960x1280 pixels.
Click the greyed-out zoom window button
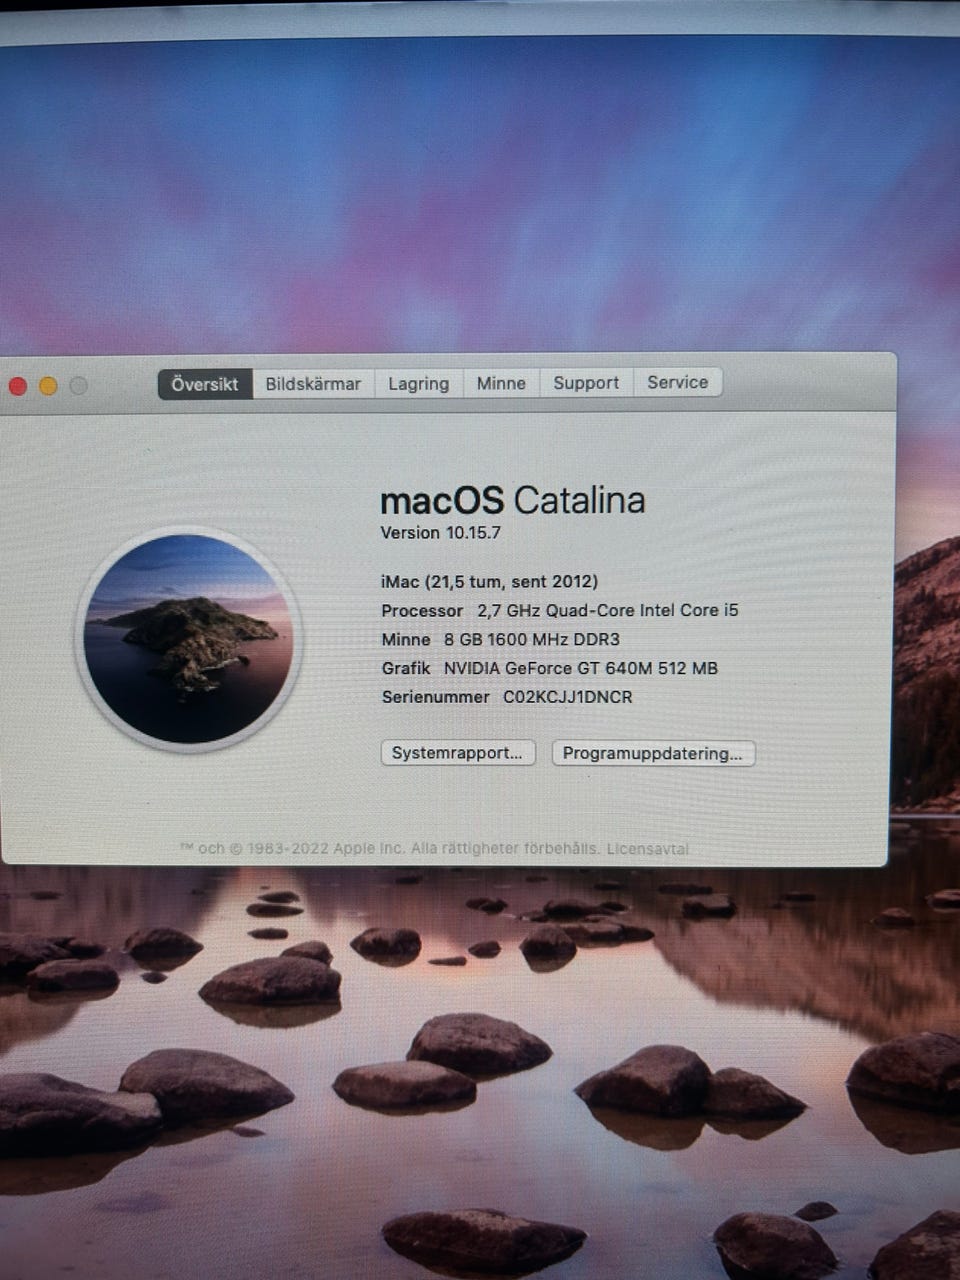[78, 385]
